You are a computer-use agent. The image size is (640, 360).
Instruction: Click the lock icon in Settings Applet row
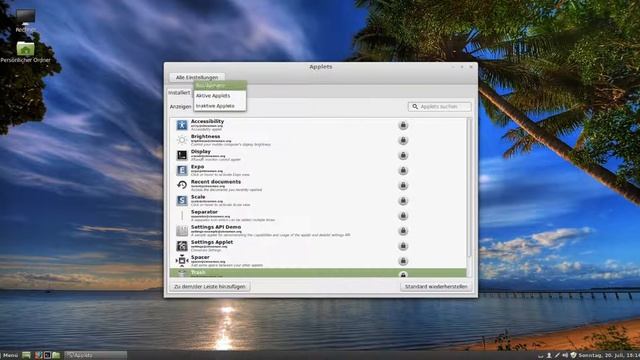[403, 246]
